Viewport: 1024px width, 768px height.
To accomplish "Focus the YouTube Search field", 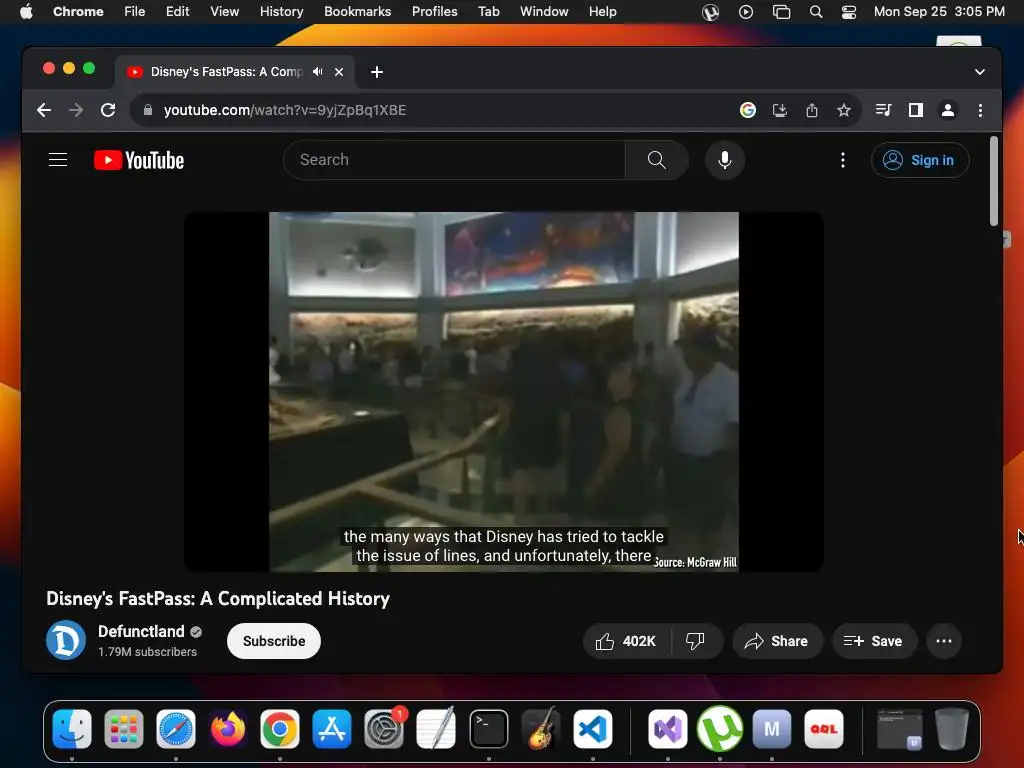I will click(x=455, y=160).
